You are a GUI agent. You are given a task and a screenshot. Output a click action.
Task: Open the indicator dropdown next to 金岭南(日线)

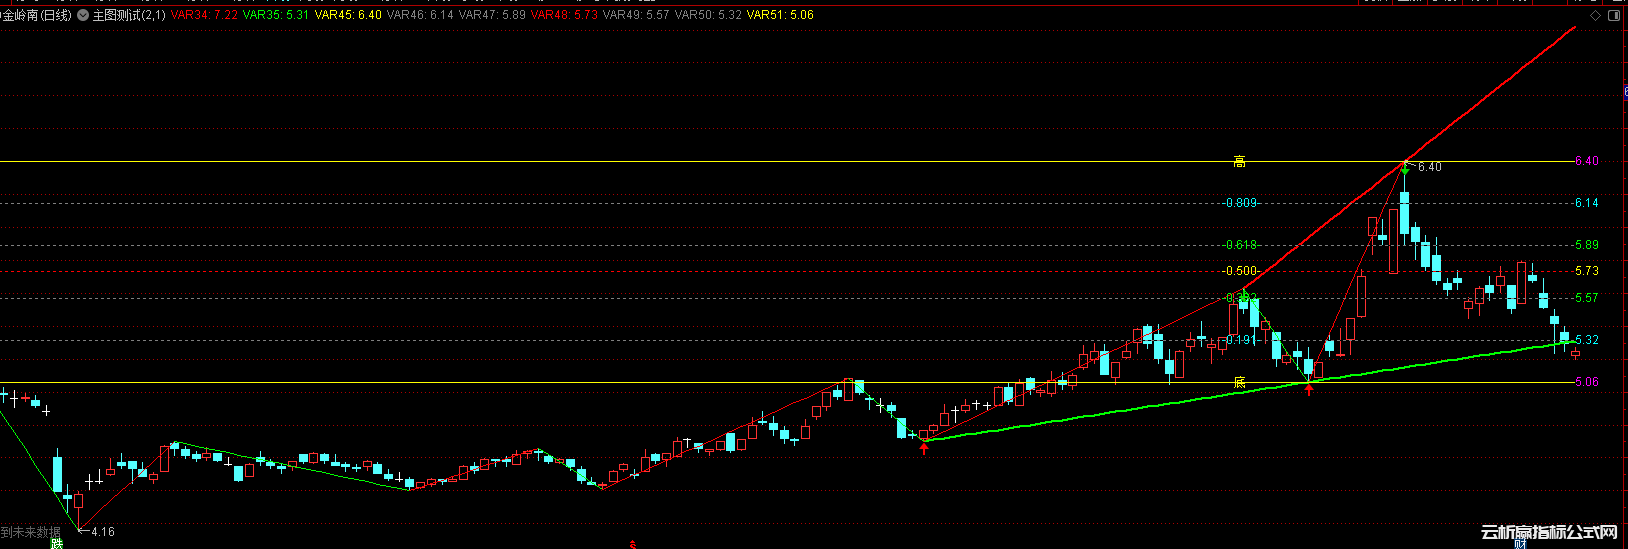coord(83,16)
